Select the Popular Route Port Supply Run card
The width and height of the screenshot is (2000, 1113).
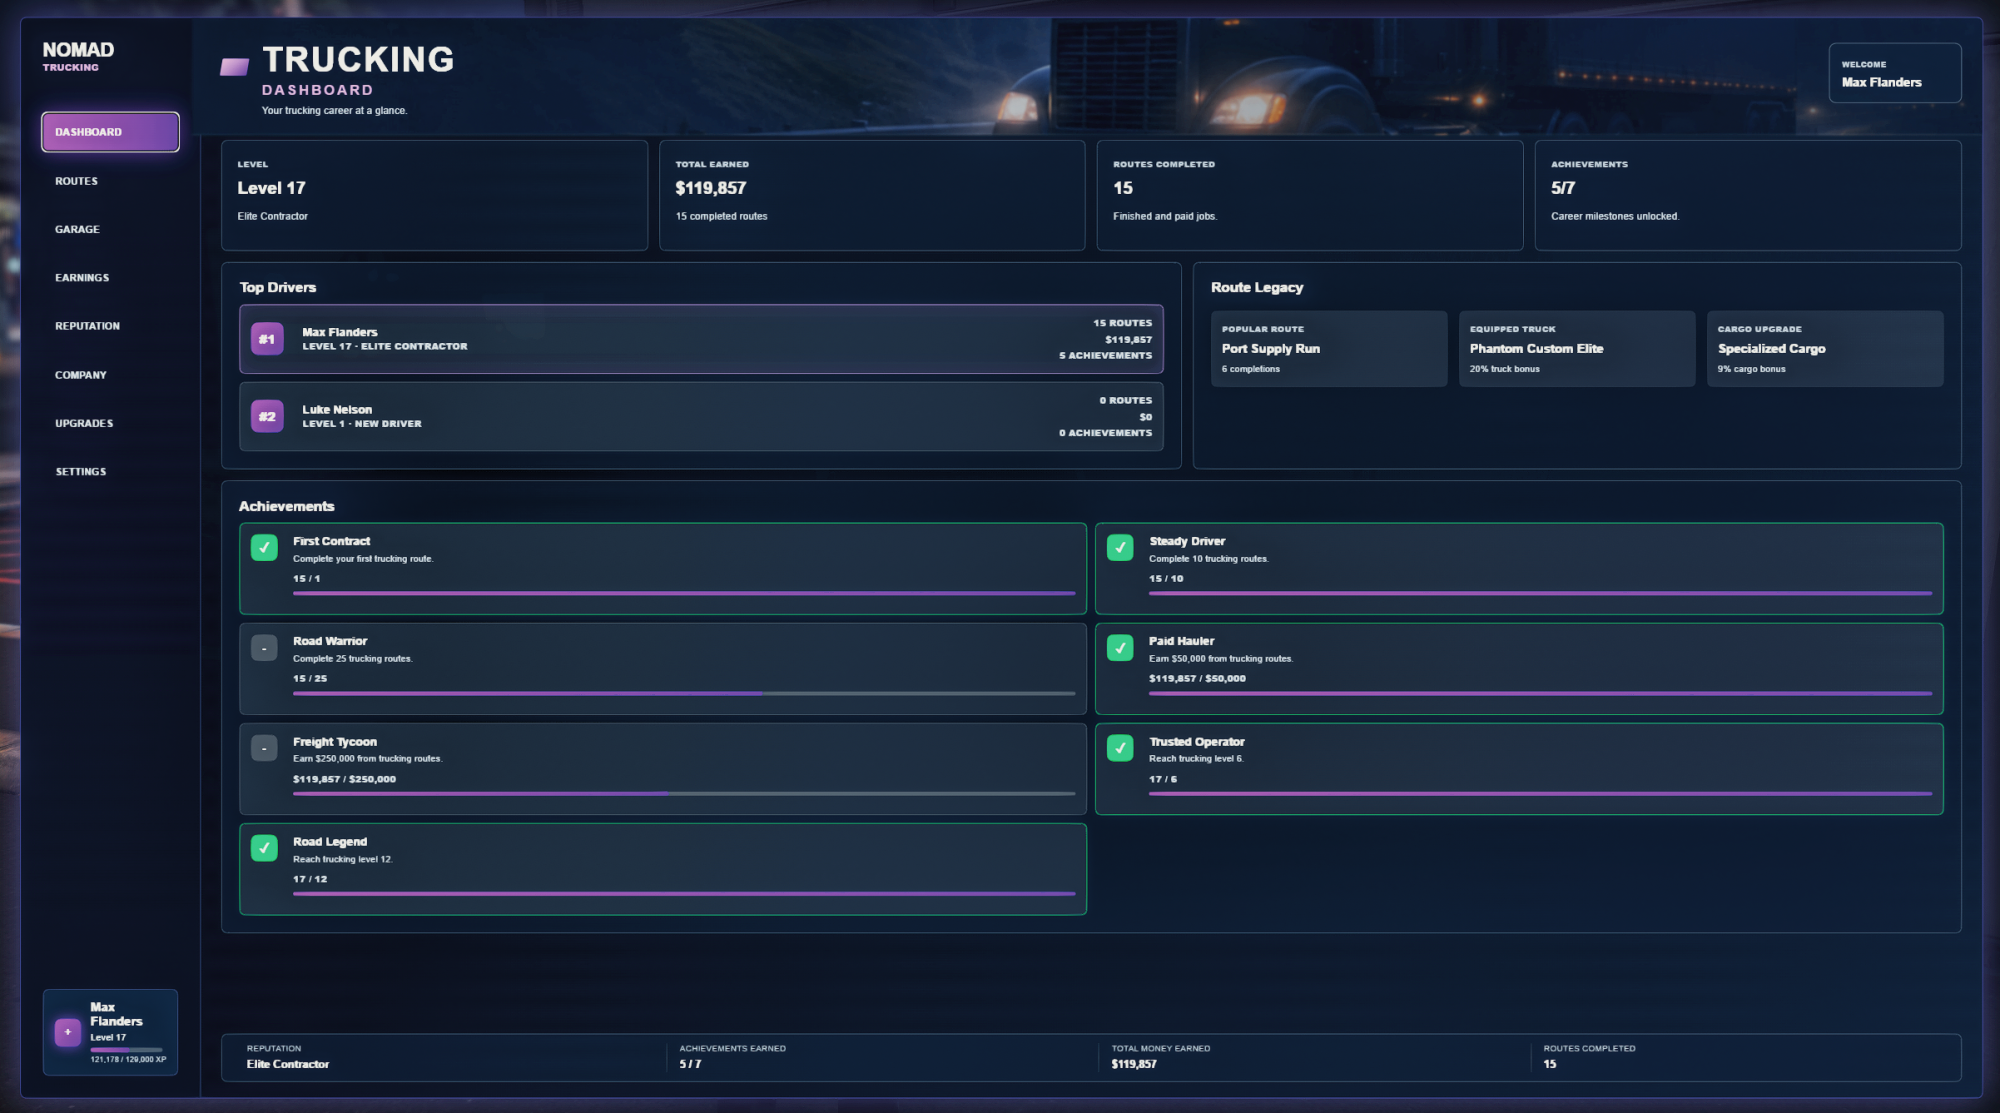tap(1329, 348)
